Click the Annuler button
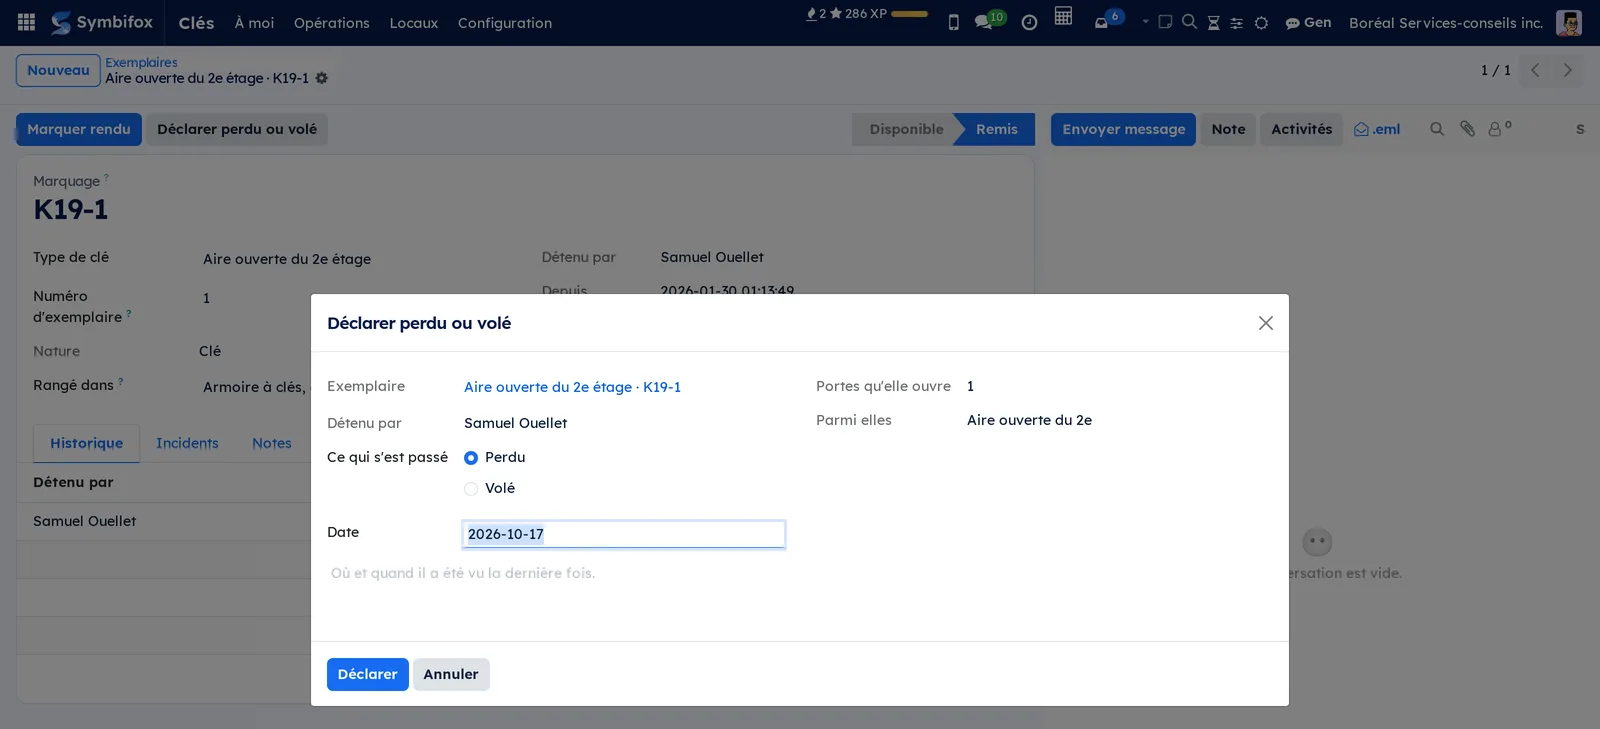 451,674
